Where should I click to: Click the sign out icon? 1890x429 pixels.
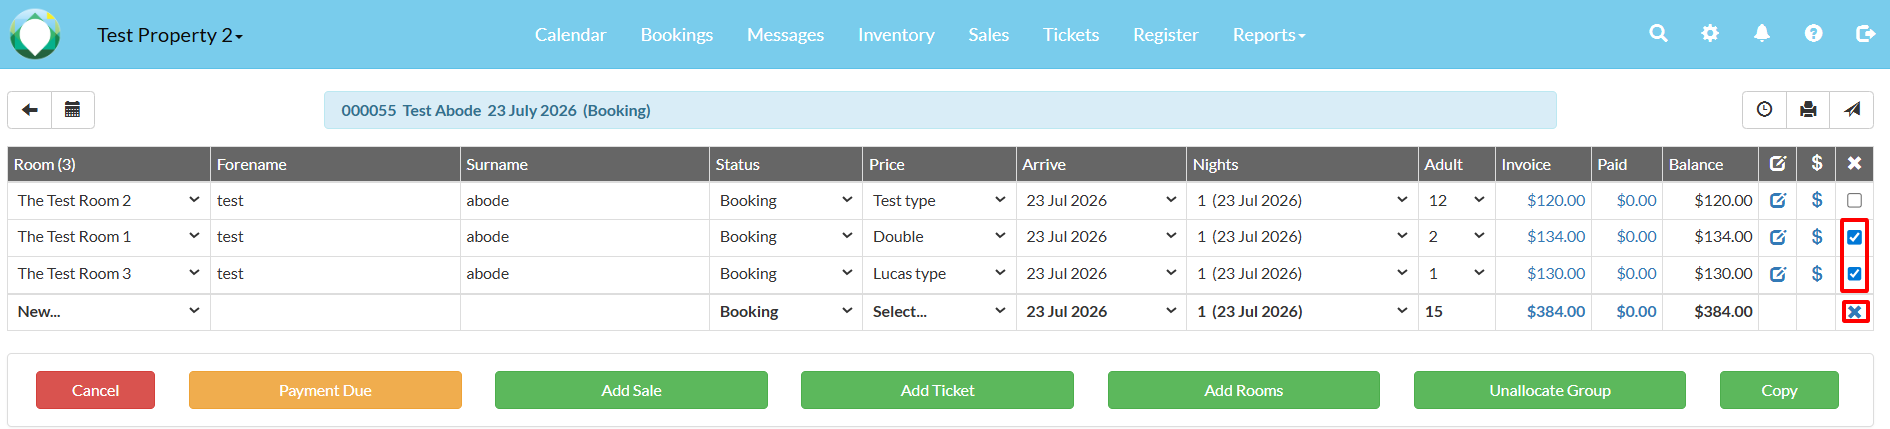[x=1865, y=34]
